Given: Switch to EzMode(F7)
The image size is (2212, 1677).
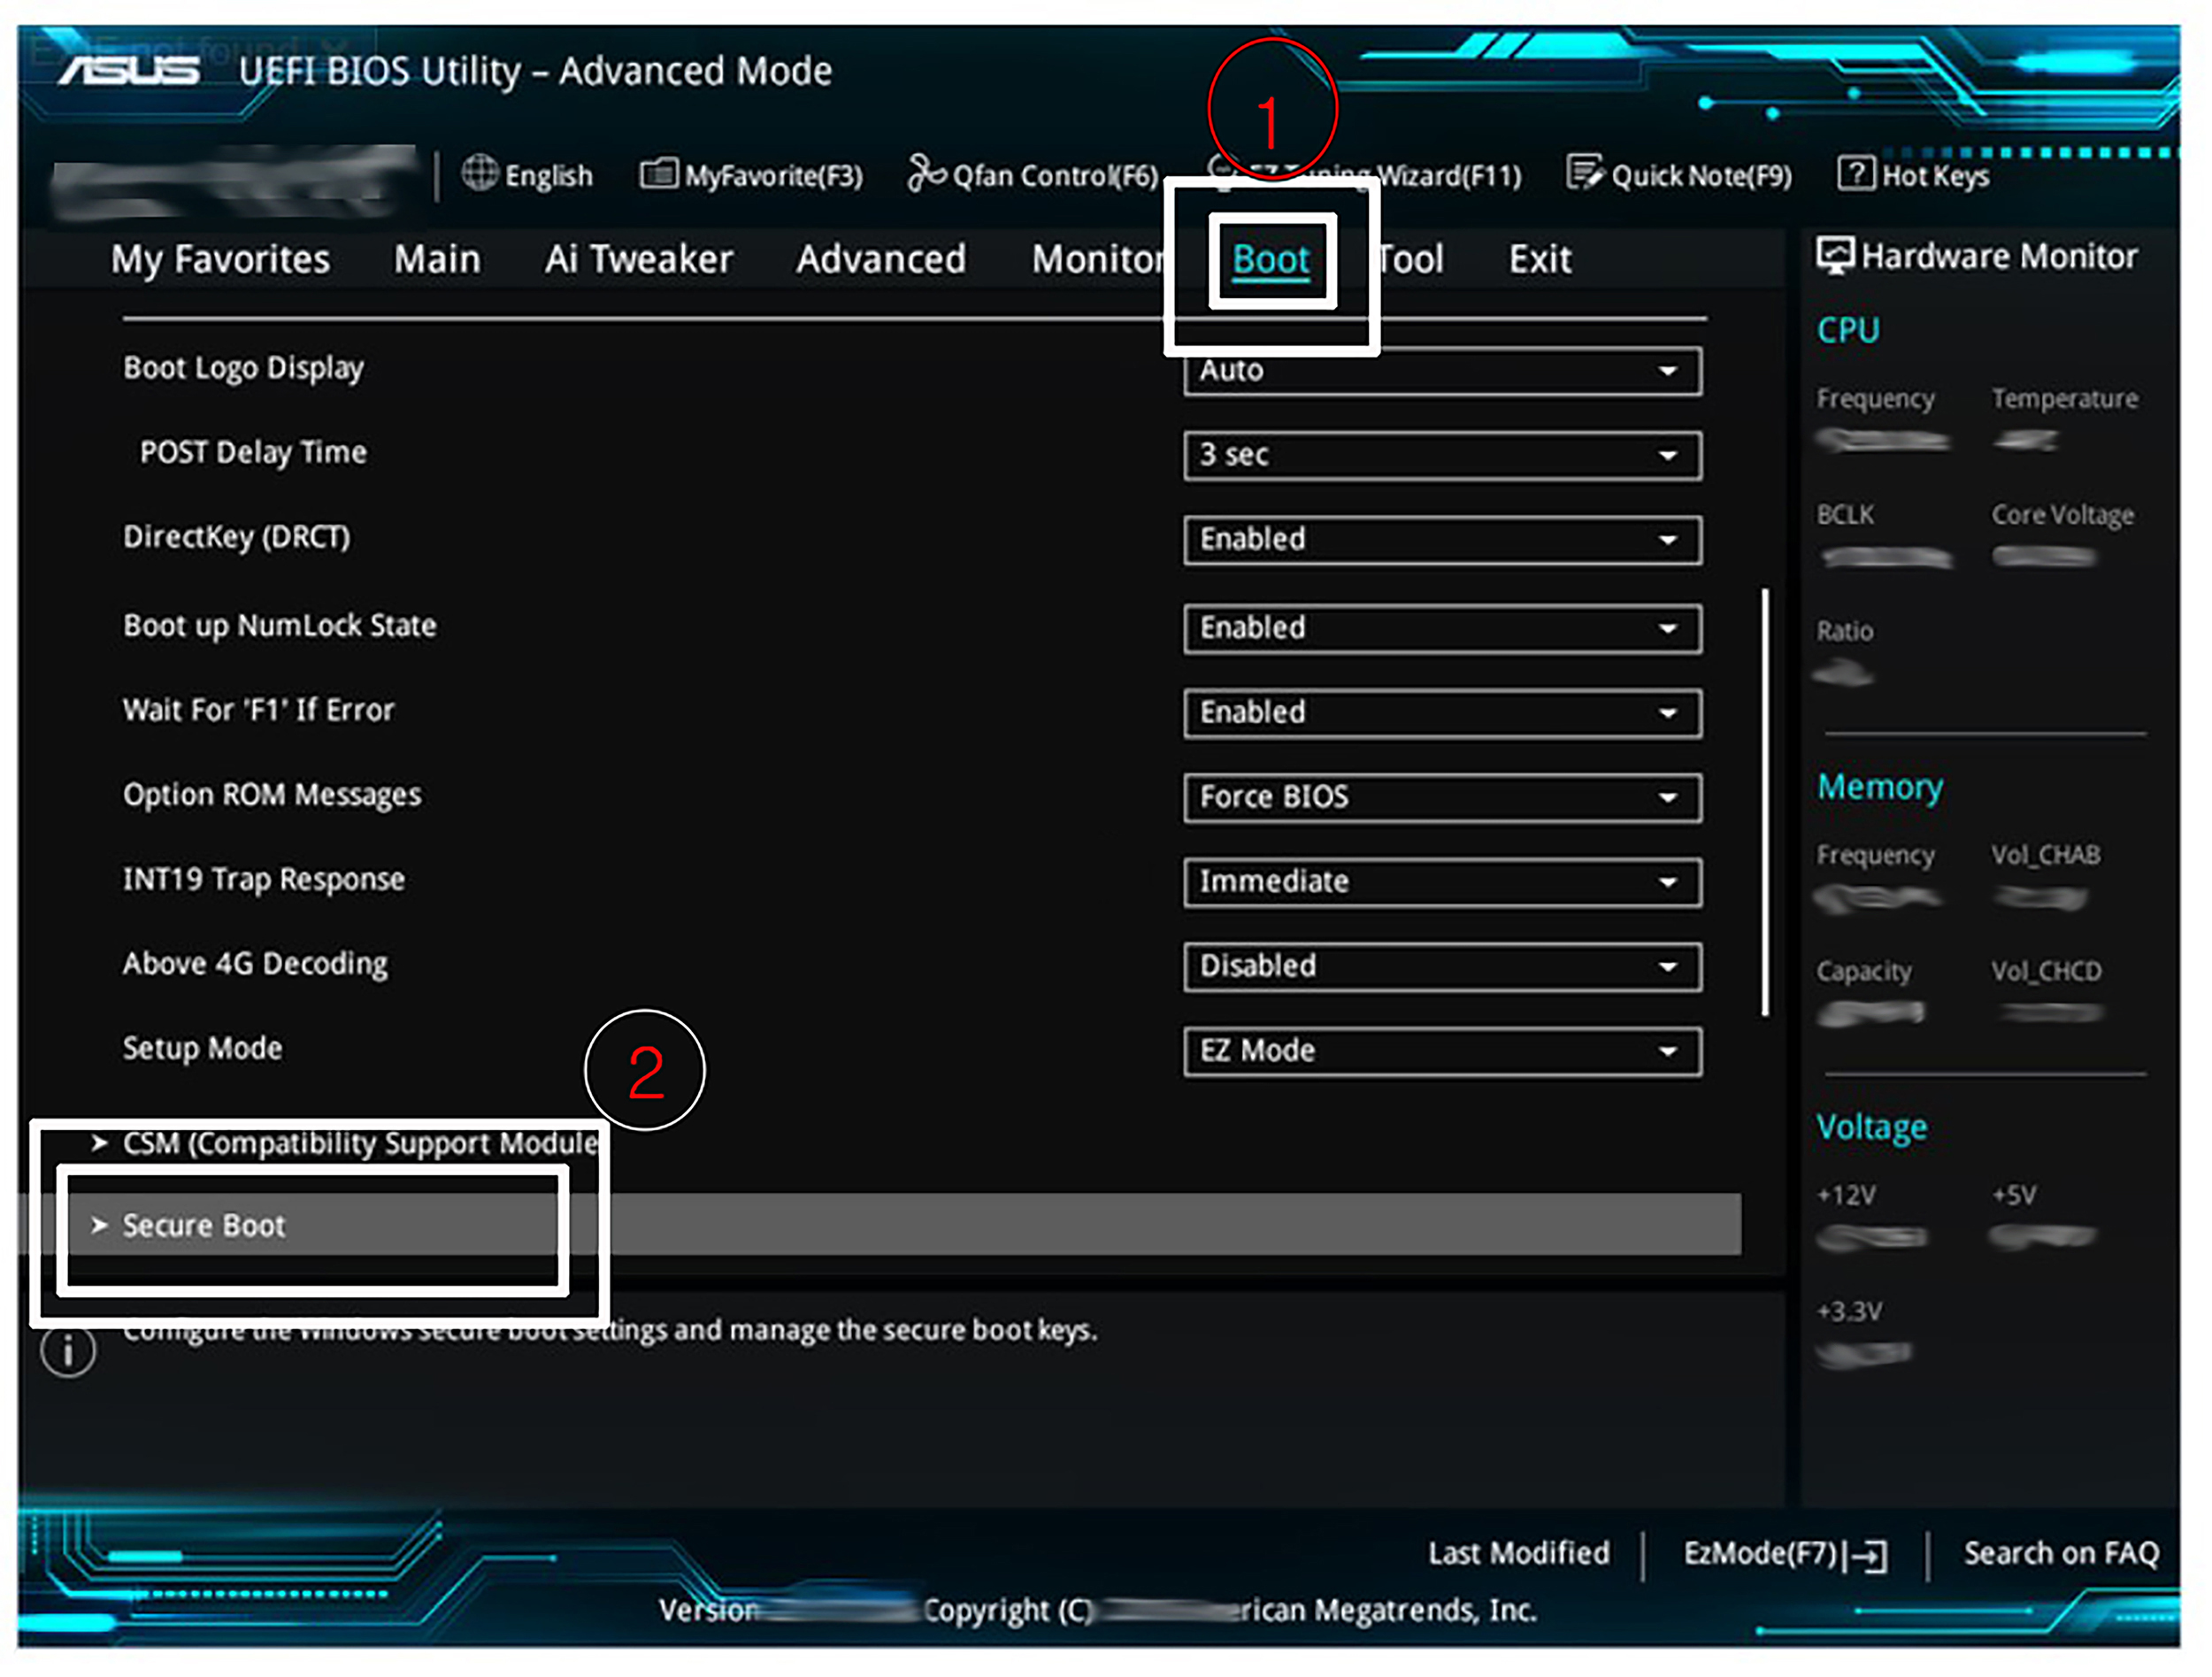Looking at the screenshot, I should (1785, 1554).
